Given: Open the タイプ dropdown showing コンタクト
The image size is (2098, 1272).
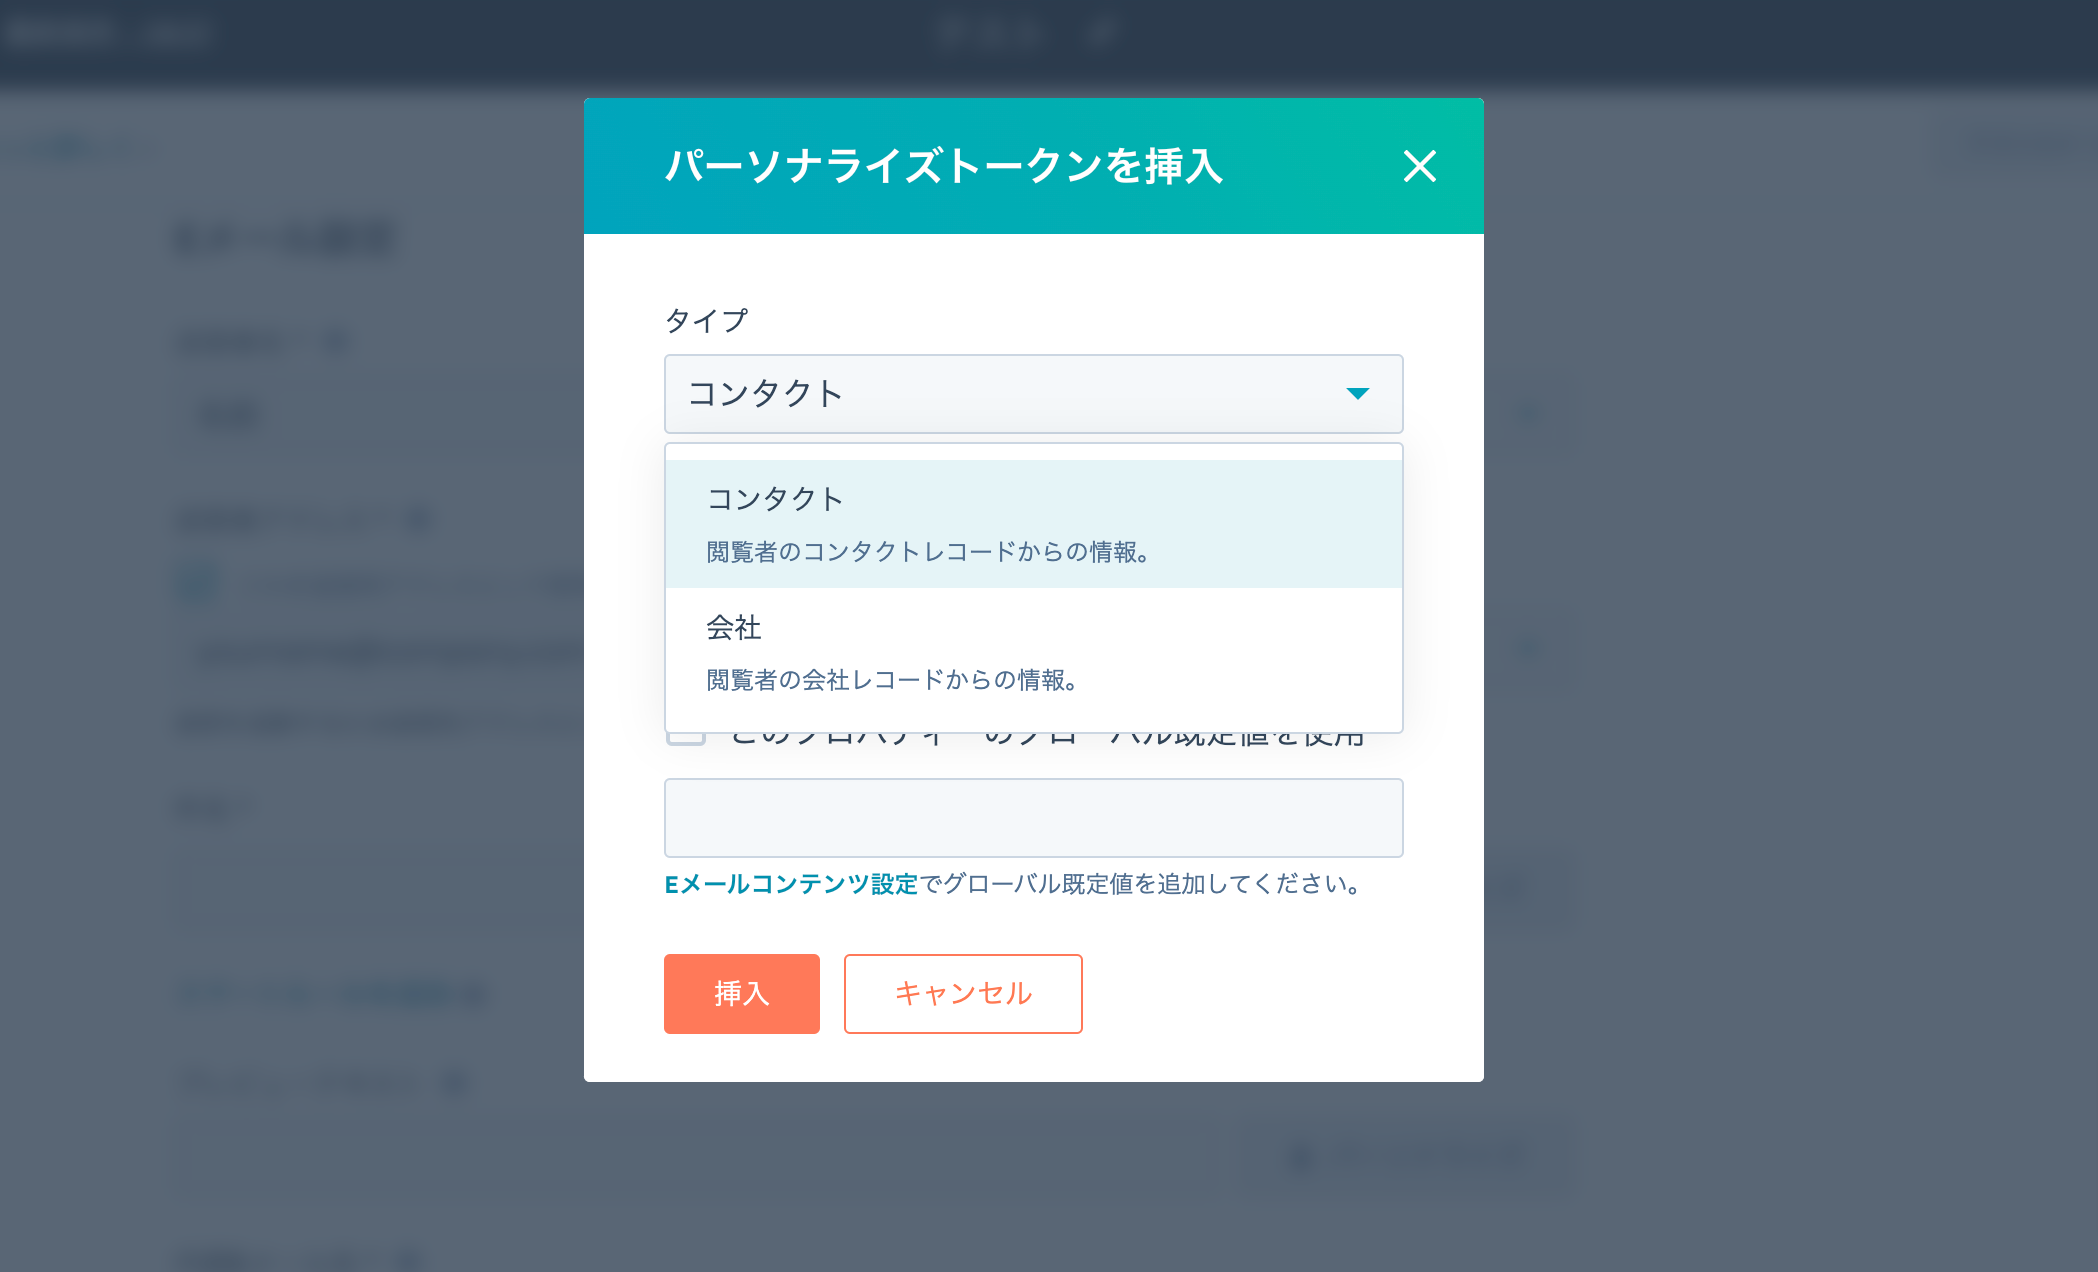Looking at the screenshot, I should tap(1033, 394).
